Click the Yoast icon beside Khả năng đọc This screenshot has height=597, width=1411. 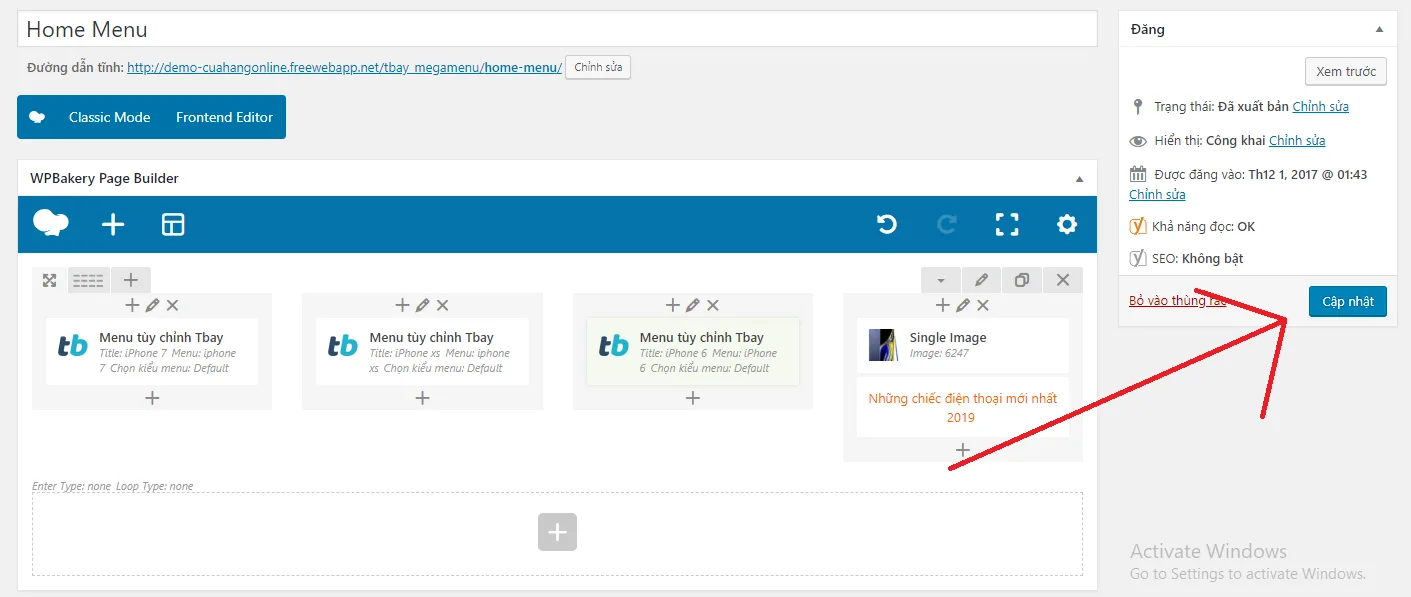point(1137,226)
